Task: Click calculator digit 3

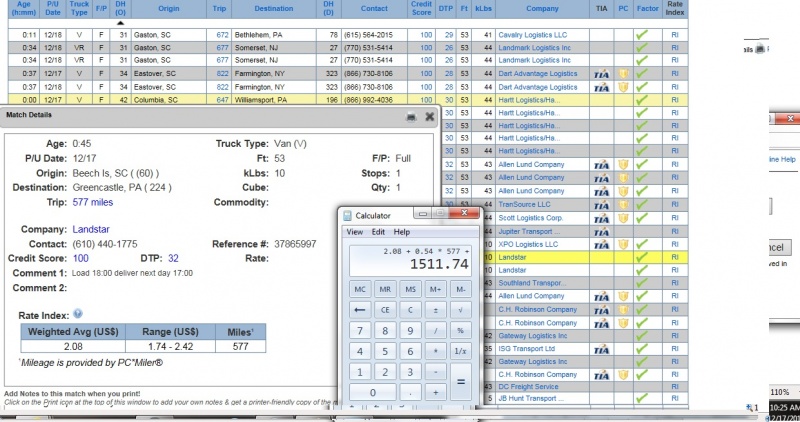Action: [410, 372]
